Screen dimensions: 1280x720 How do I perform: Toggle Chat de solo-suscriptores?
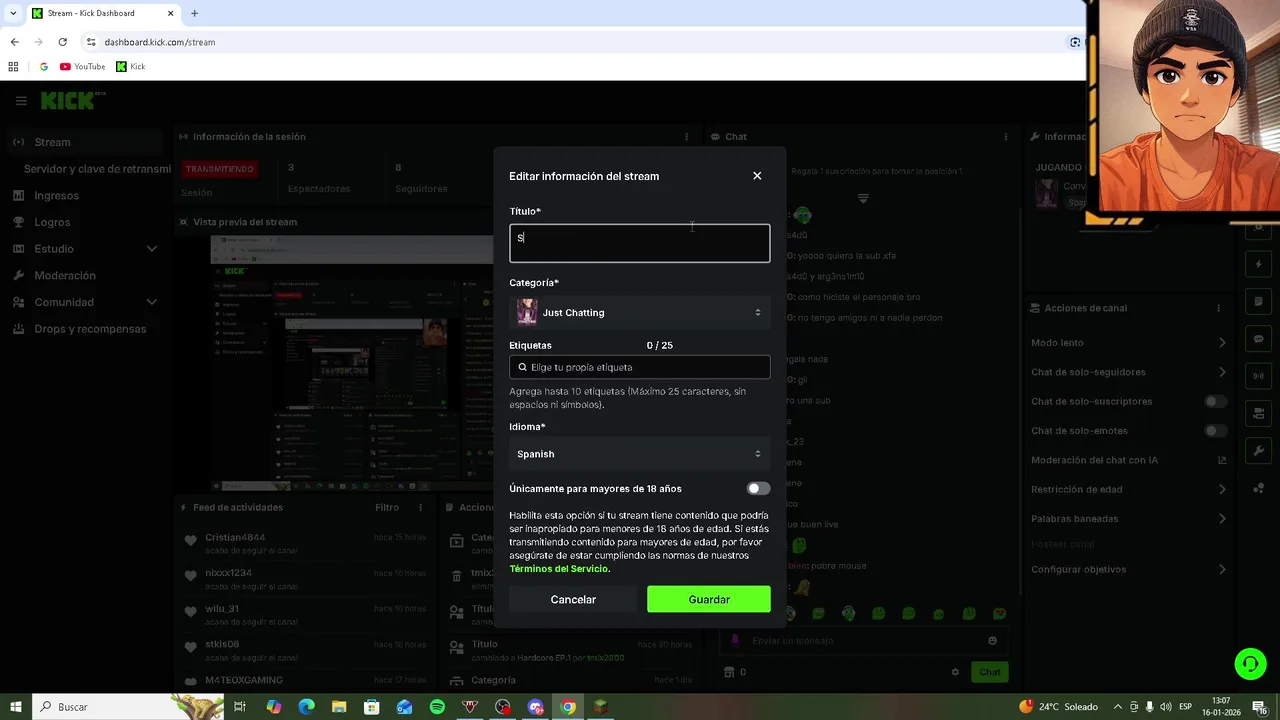click(1216, 402)
